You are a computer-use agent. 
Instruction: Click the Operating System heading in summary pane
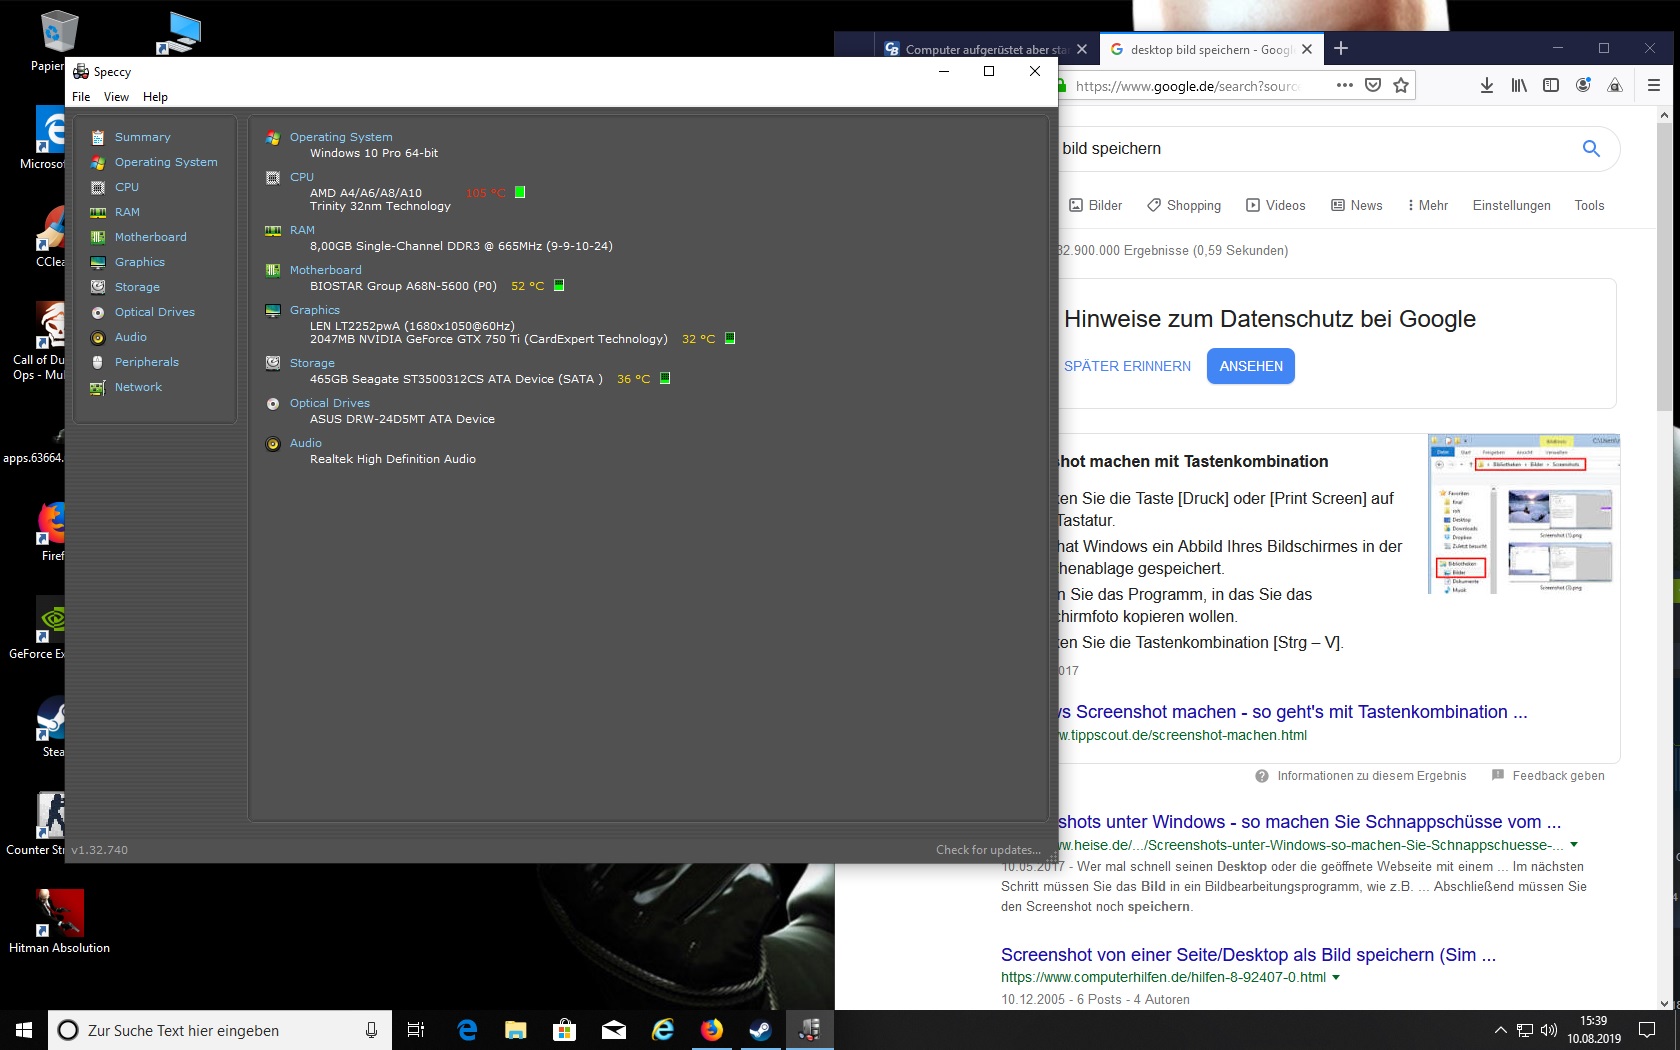[x=341, y=137]
